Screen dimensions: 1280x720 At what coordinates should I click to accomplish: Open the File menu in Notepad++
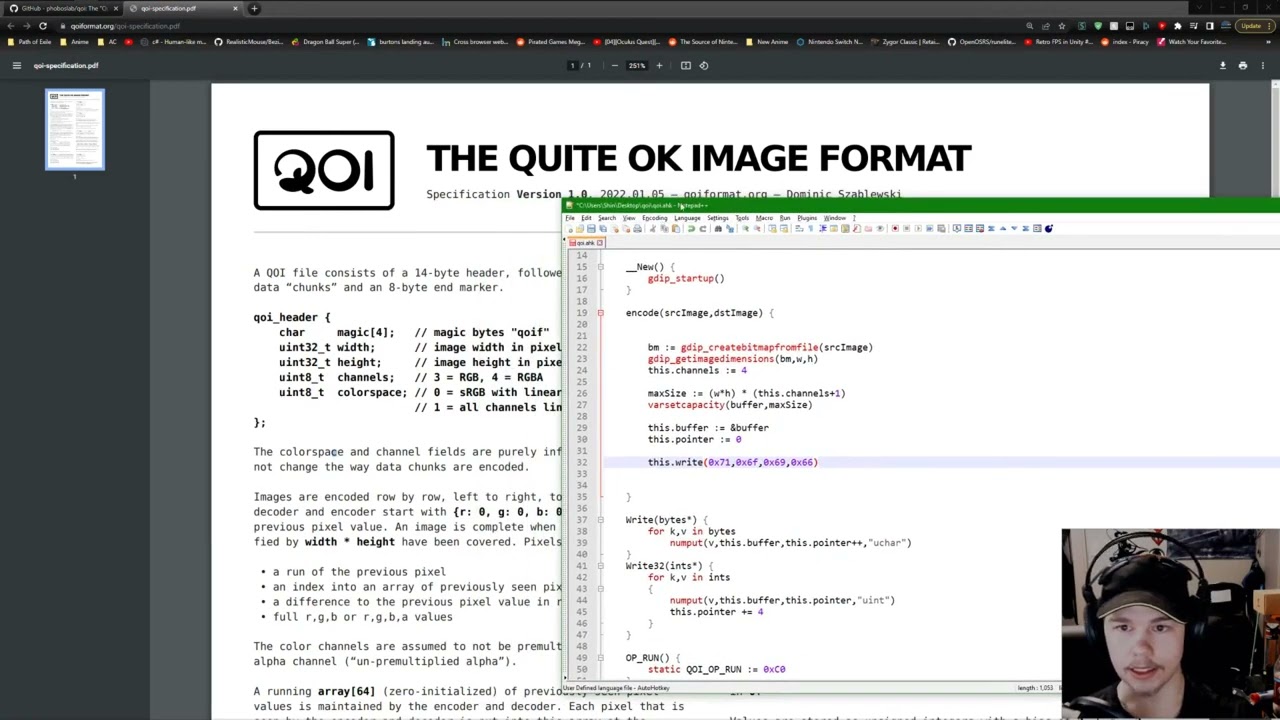(570, 218)
